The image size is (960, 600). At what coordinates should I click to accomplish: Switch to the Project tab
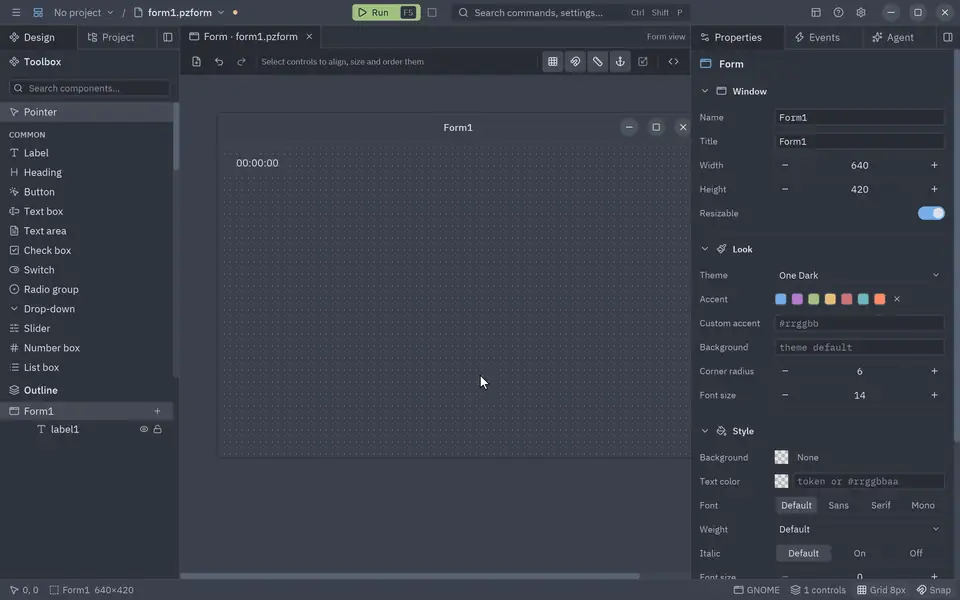[111, 37]
